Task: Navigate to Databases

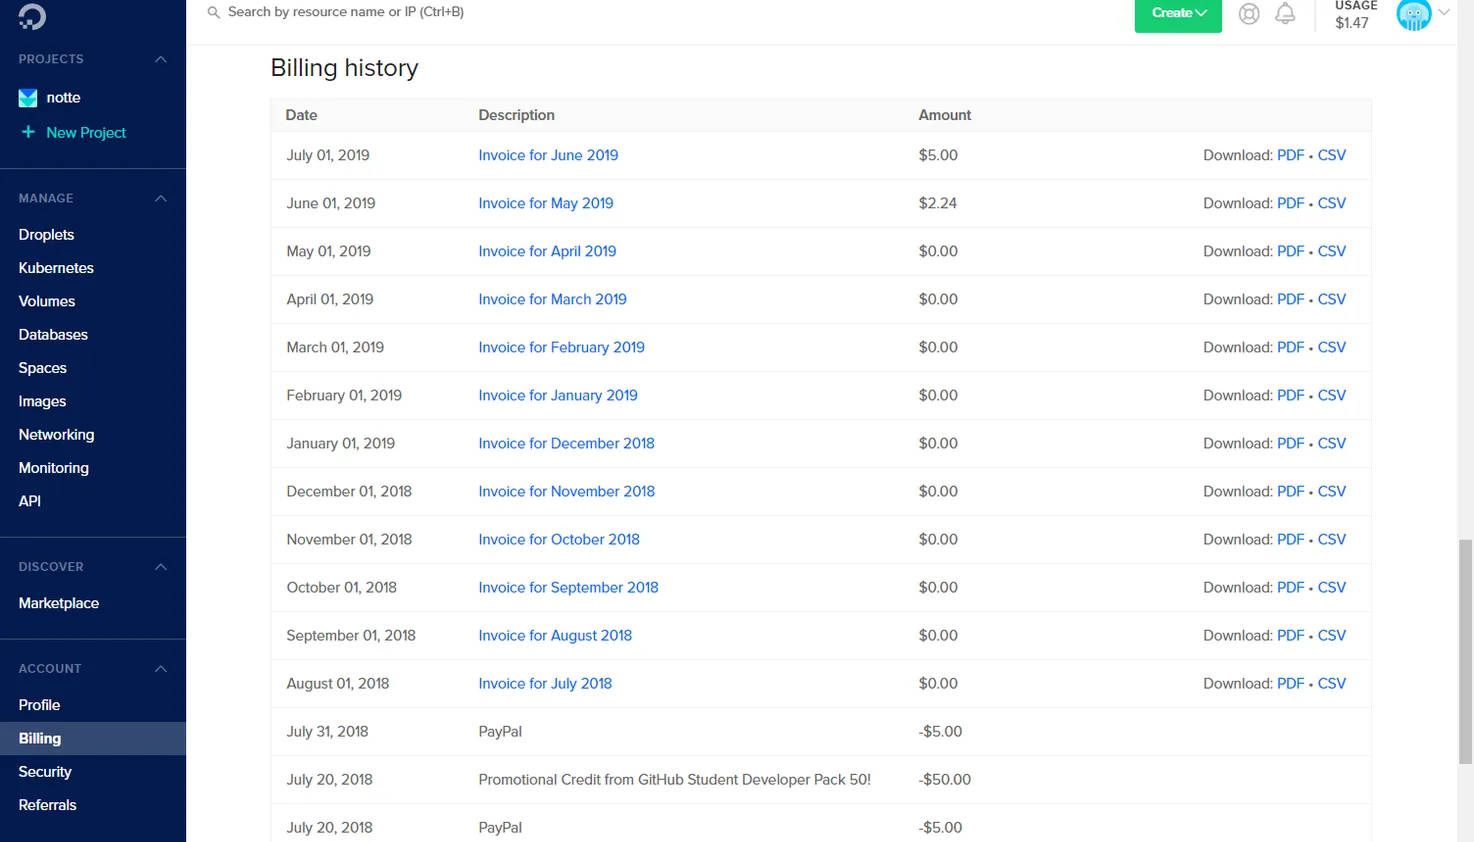Action: tap(53, 335)
